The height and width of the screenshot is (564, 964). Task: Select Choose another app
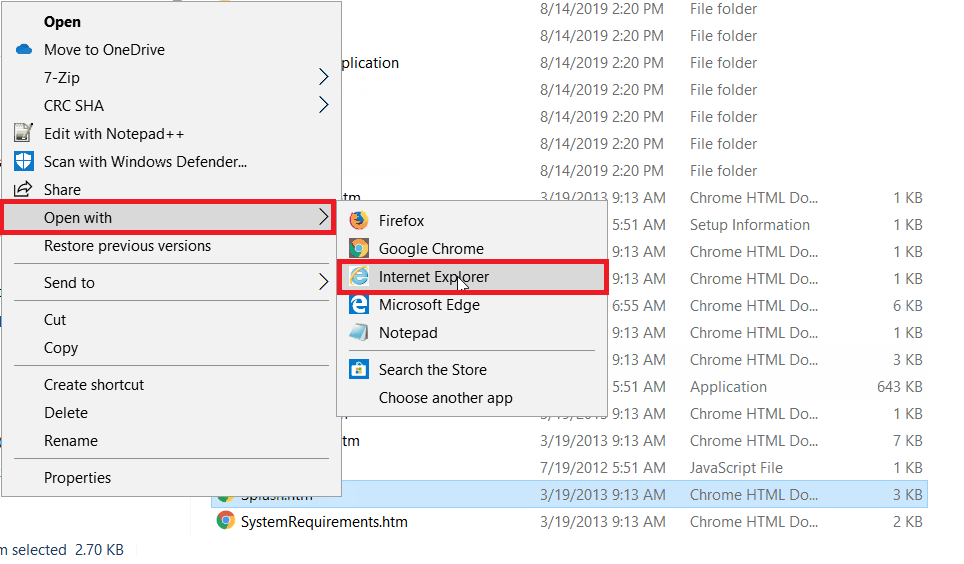coord(445,398)
